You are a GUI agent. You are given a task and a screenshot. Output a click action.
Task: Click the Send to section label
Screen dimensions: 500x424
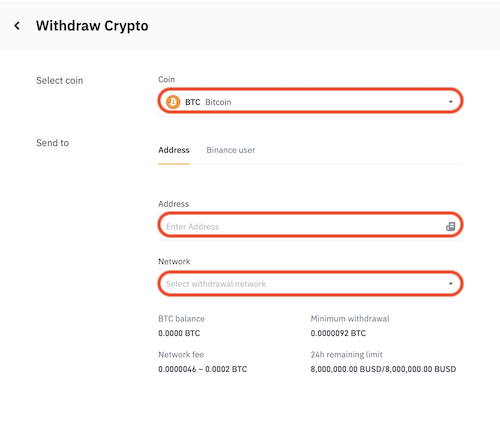tap(52, 143)
